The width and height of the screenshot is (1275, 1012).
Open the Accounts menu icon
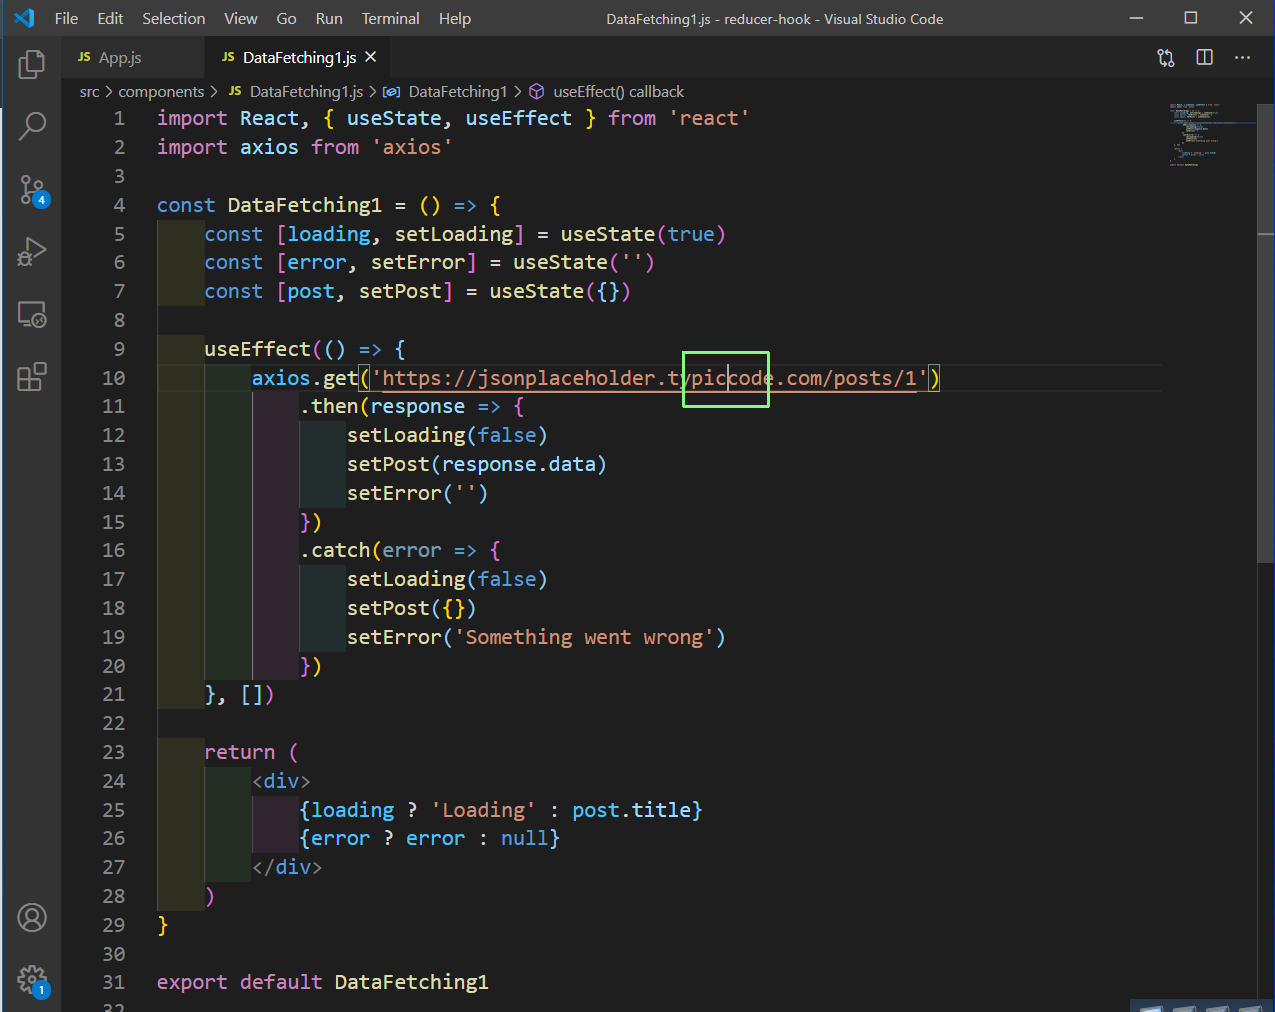32,917
